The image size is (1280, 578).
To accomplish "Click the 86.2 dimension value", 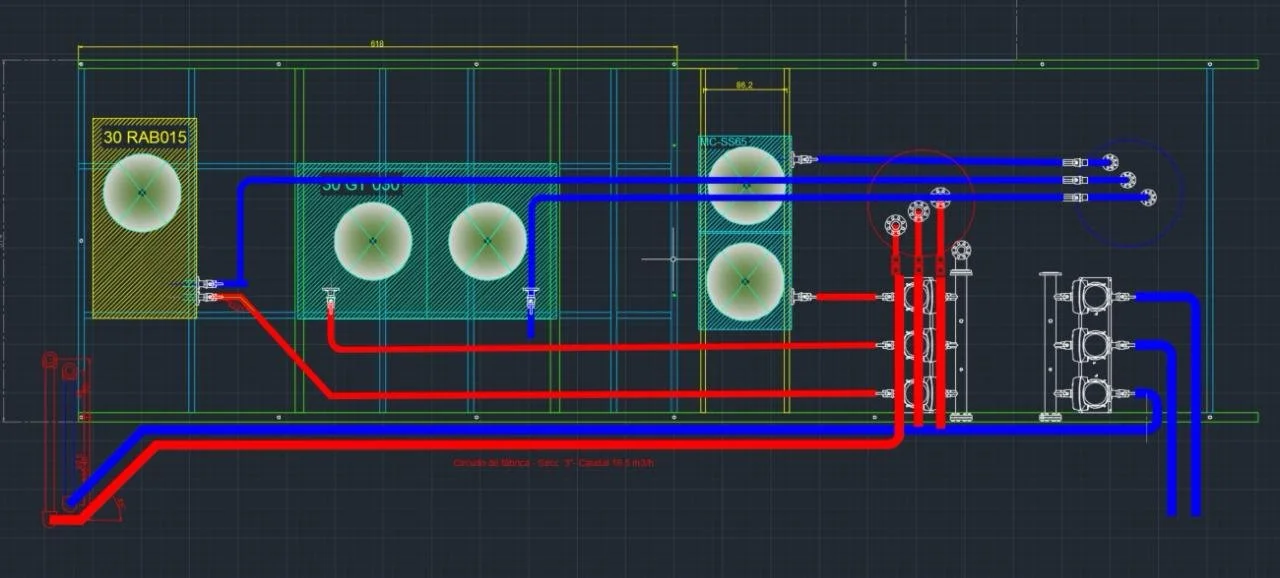I will 744,86.
